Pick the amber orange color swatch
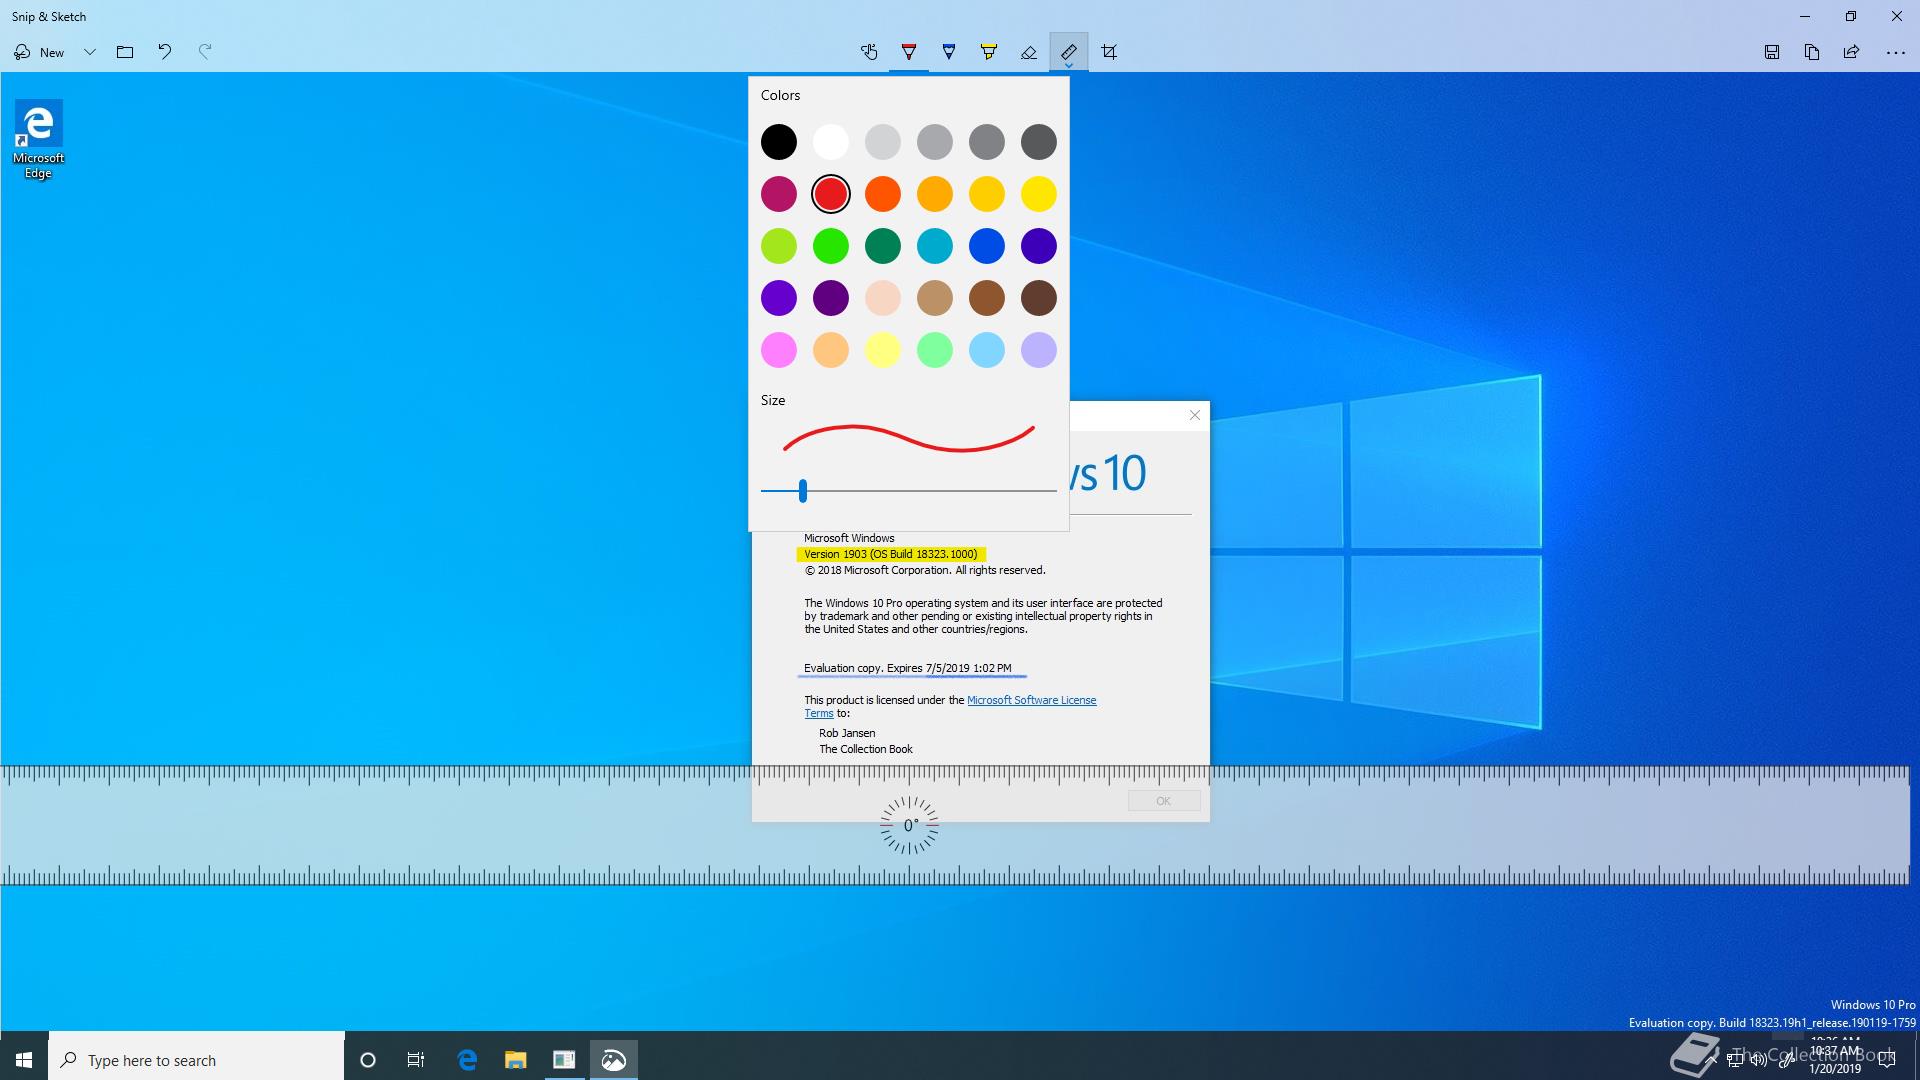The height and width of the screenshot is (1080, 1920). pos(935,194)
